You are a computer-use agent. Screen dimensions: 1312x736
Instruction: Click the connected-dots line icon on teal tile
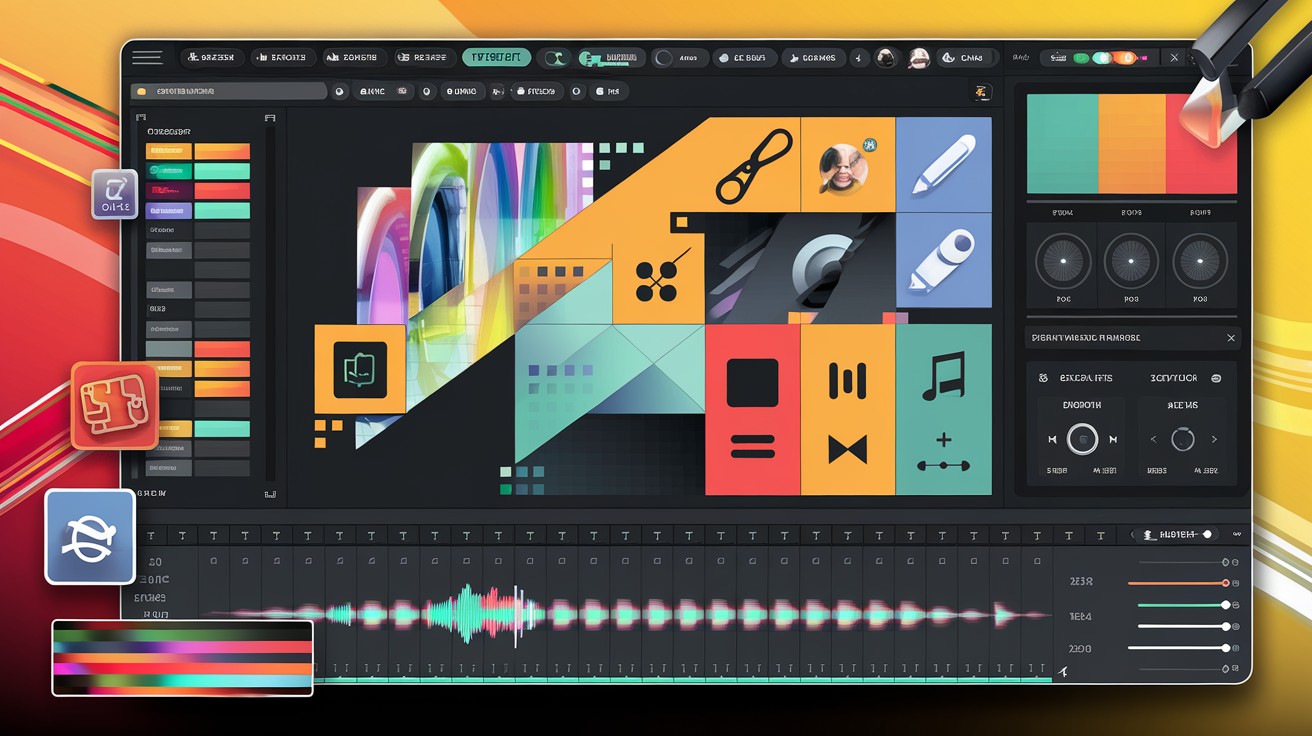coord(943,465)
